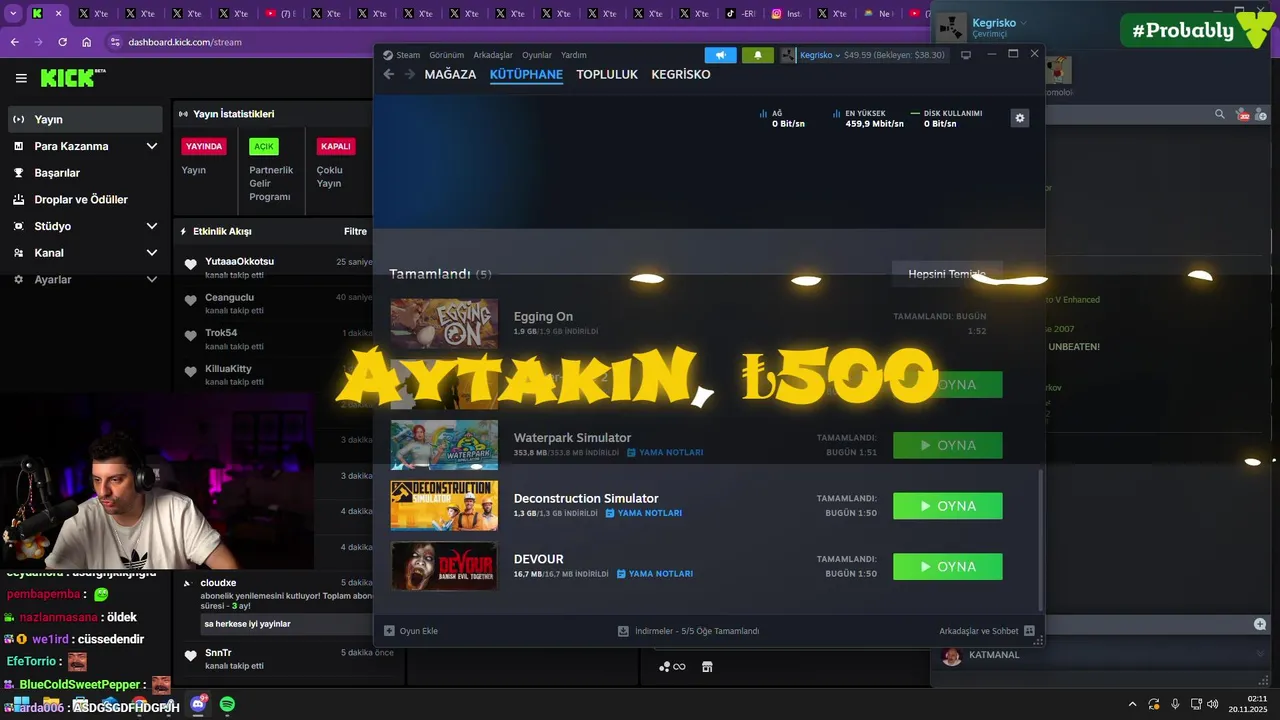The width and height of the screenshot is (1280, 720).
Task: Click the Oyun Ekle plus icon
Action: pyautogui.click(x=390, y=631)
